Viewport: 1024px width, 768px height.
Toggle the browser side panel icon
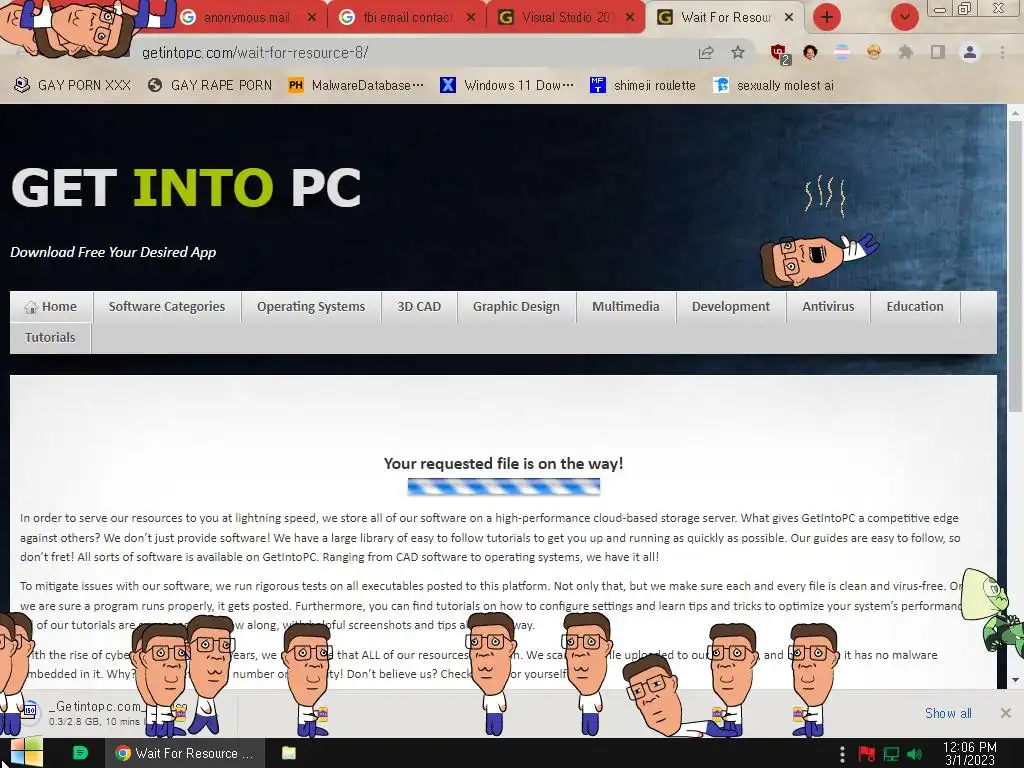(x=938, y=52)
